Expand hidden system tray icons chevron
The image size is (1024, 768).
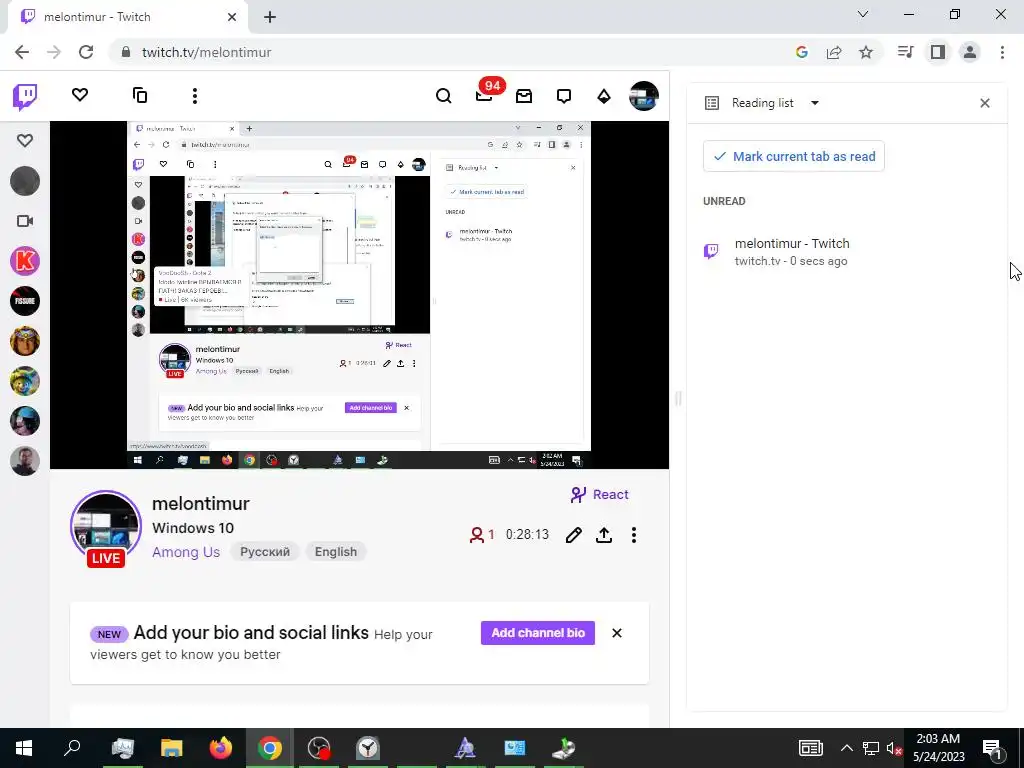846,748
